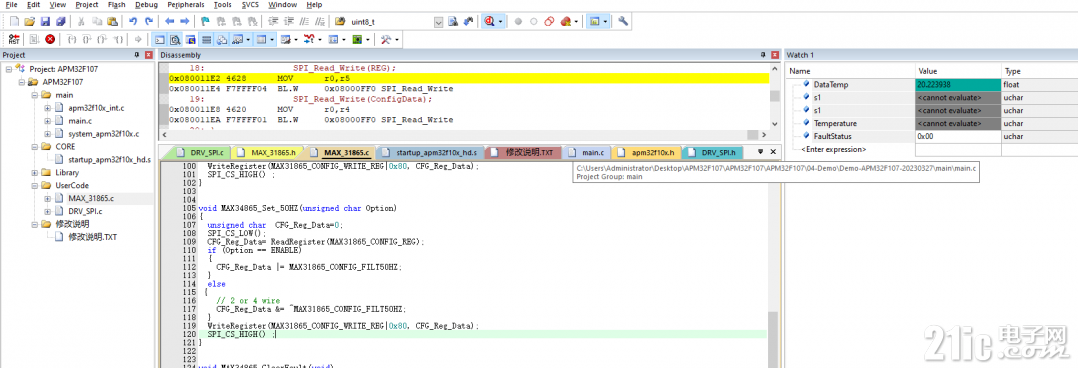Expand apm32f10x_int.c in project tree

pos(47,108)
